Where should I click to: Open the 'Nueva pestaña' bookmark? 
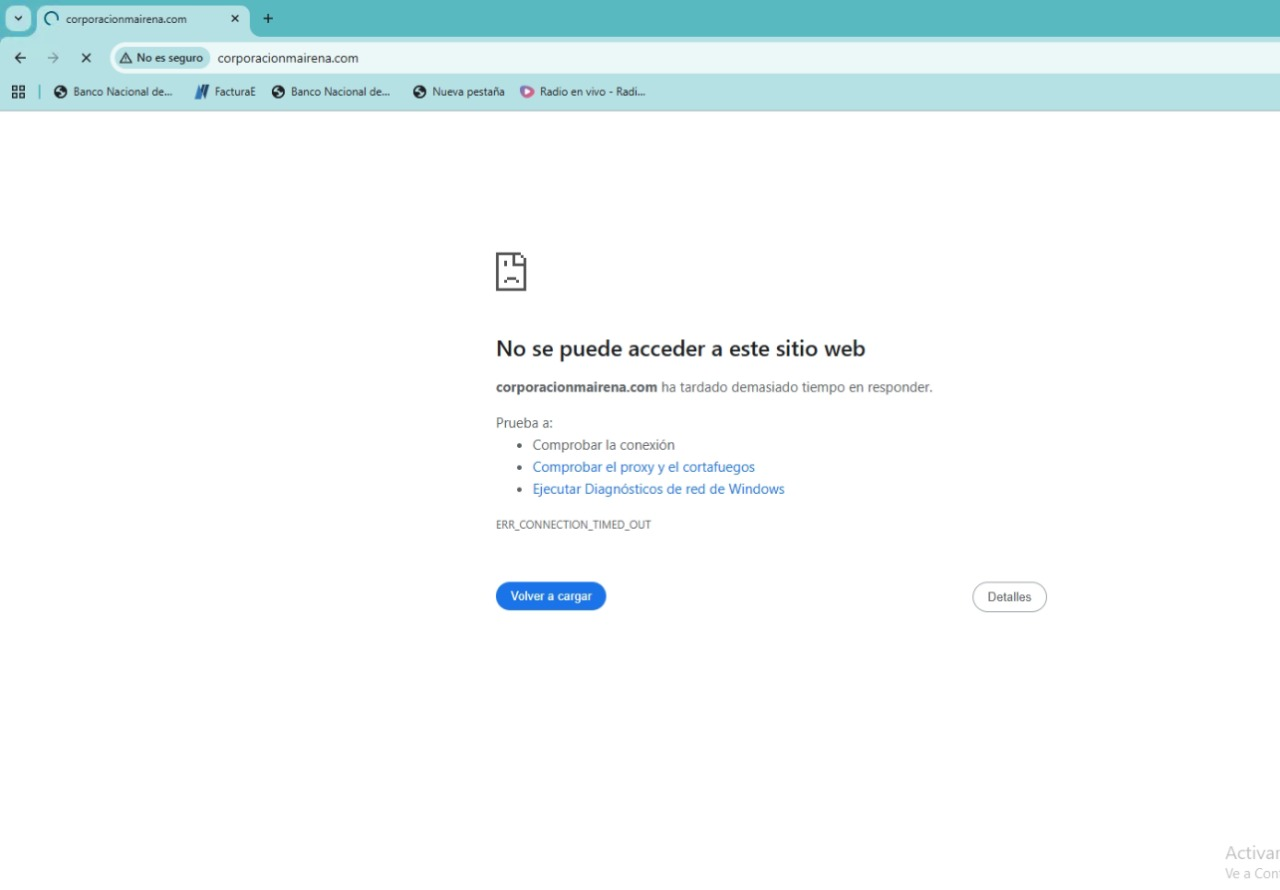coord(459,92)
